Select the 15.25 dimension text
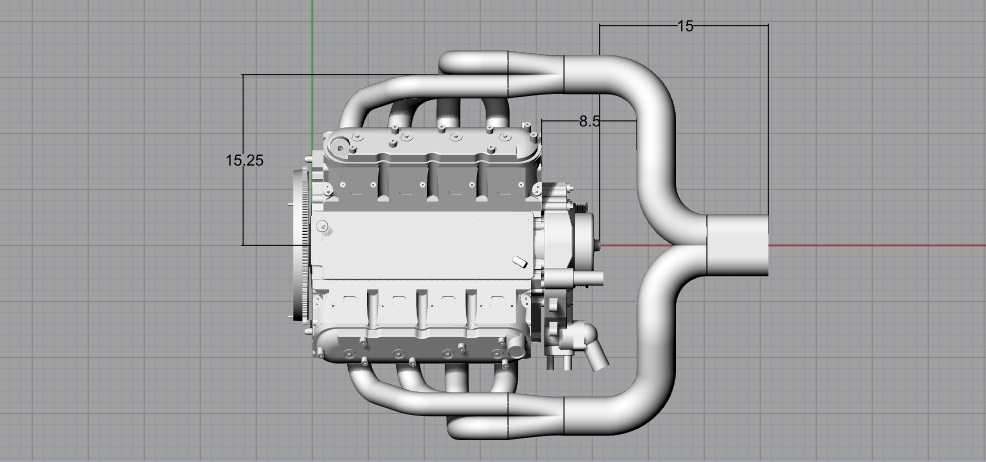 (x=245, y=160)
